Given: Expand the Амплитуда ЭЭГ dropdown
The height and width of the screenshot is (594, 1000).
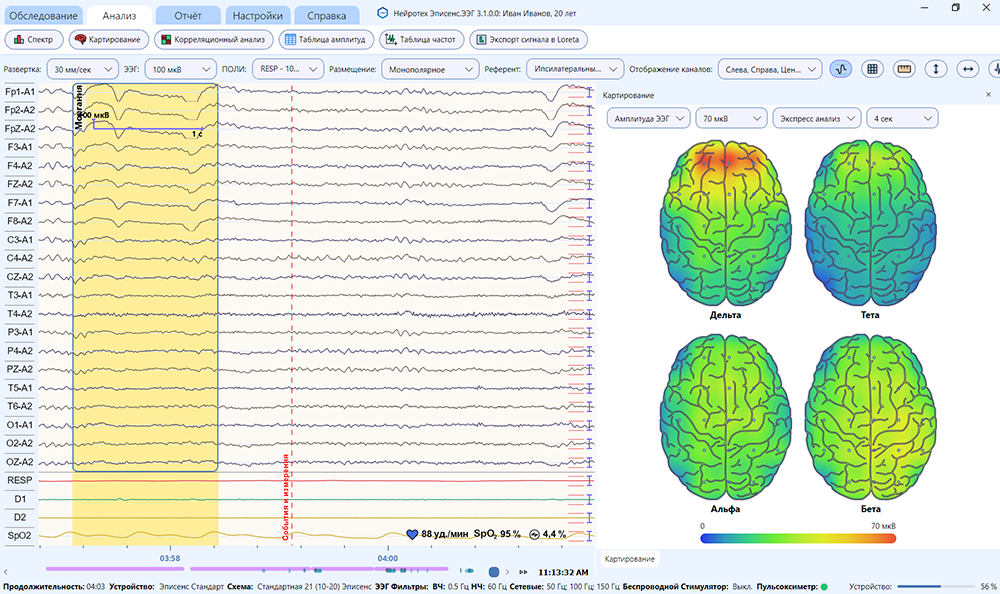Looking at the screenshot, I should tap(649, 119).
